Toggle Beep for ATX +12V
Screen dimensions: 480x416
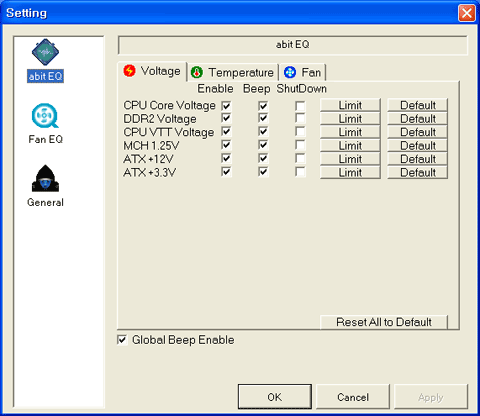(263, 158)
